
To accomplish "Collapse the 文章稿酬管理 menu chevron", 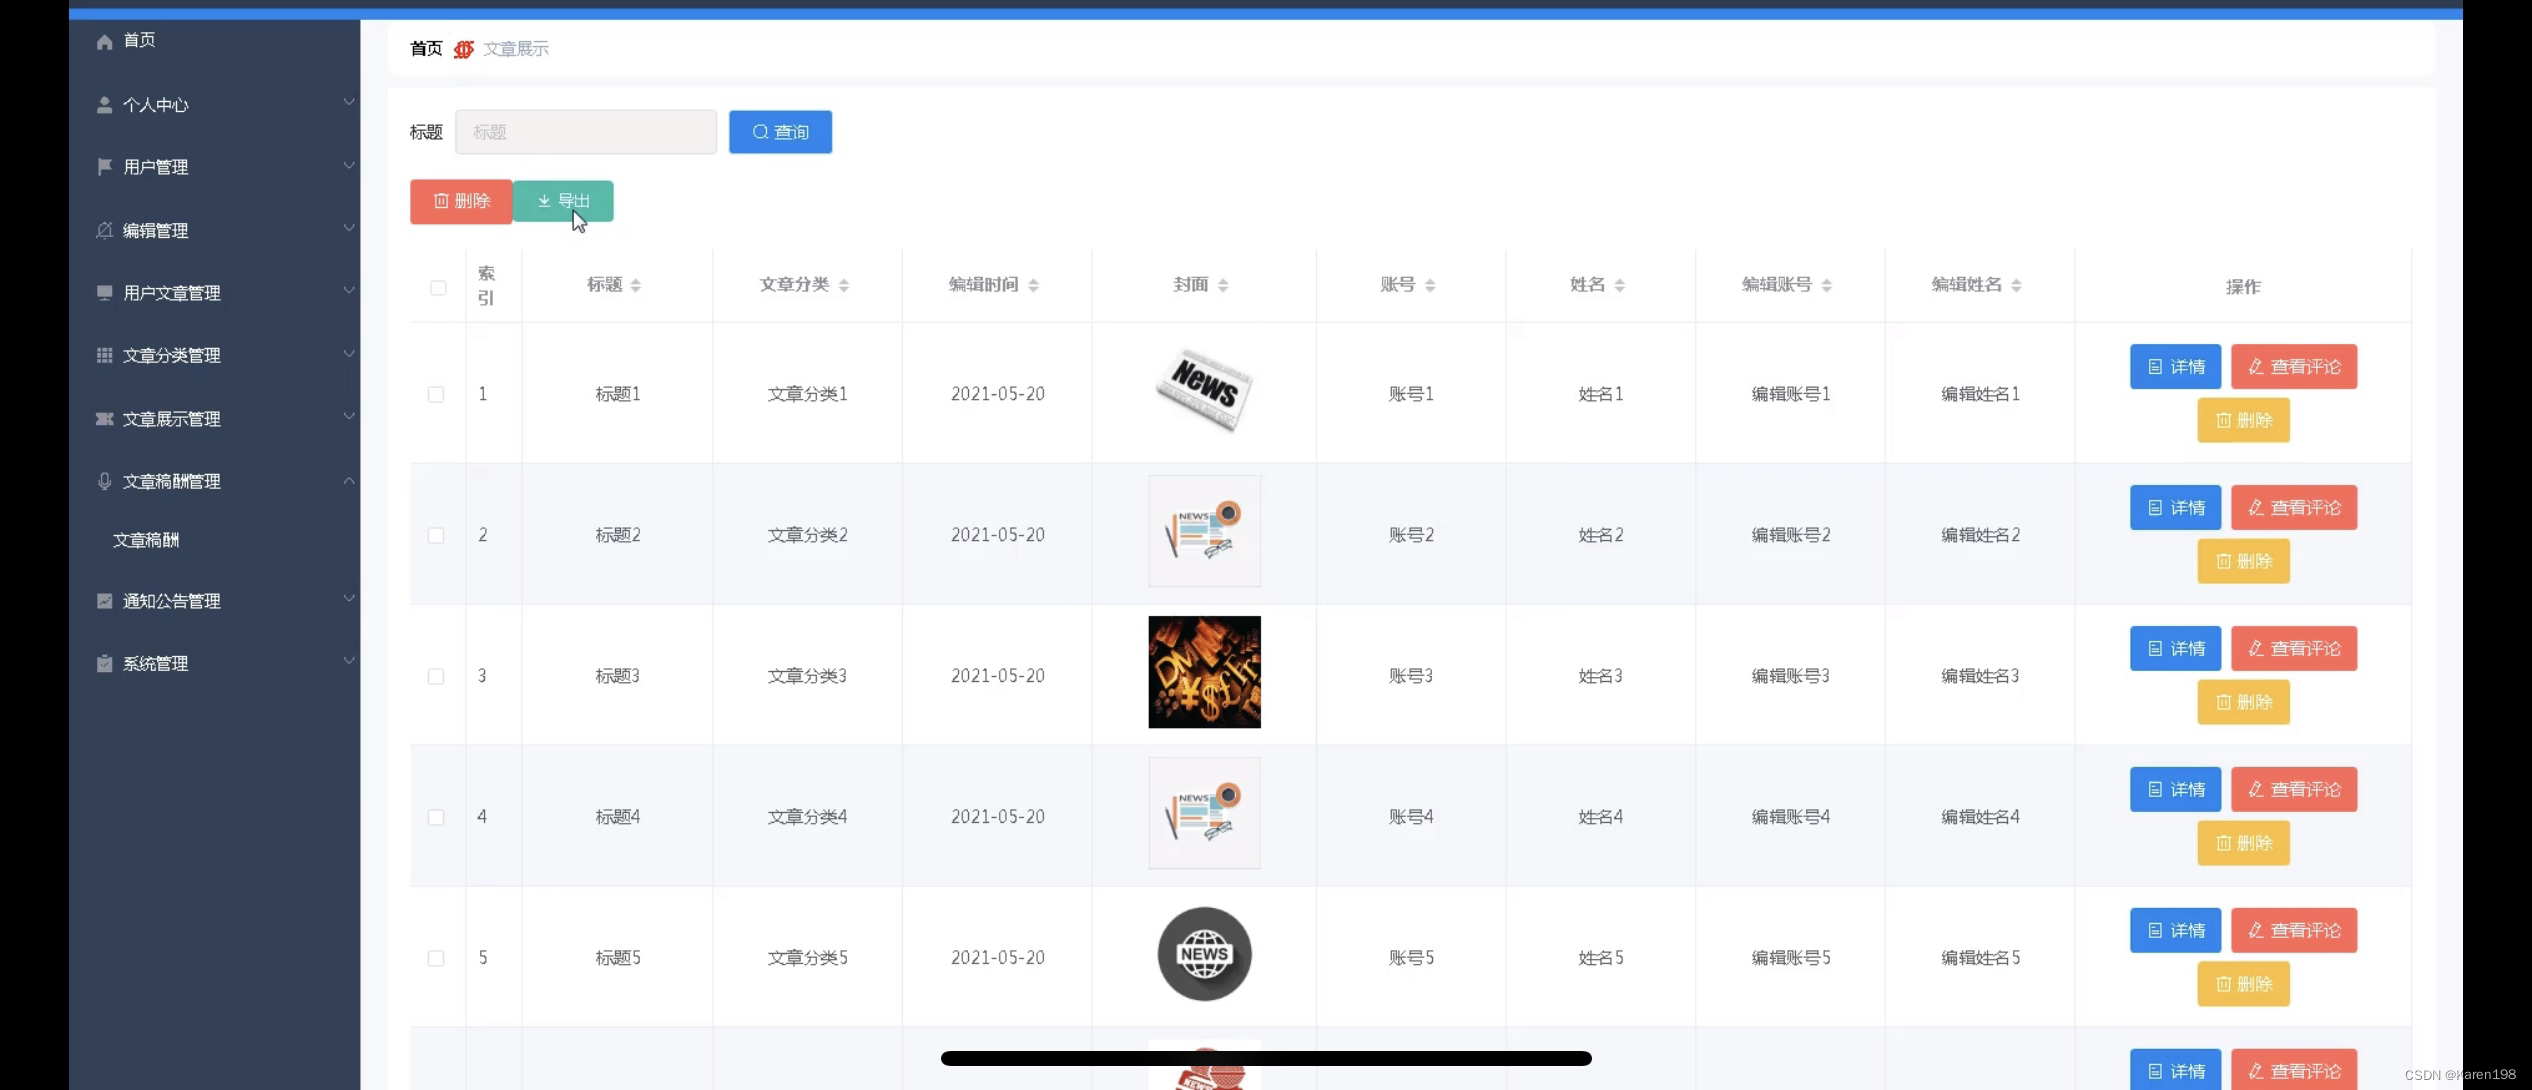I will click(348, 481).
